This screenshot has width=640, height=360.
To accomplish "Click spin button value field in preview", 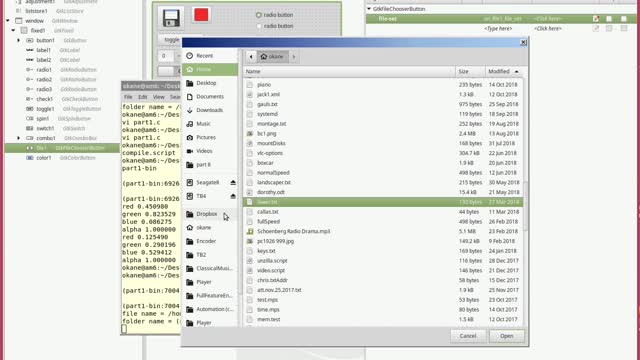I will pyautogui.click(x=166, y=56).
